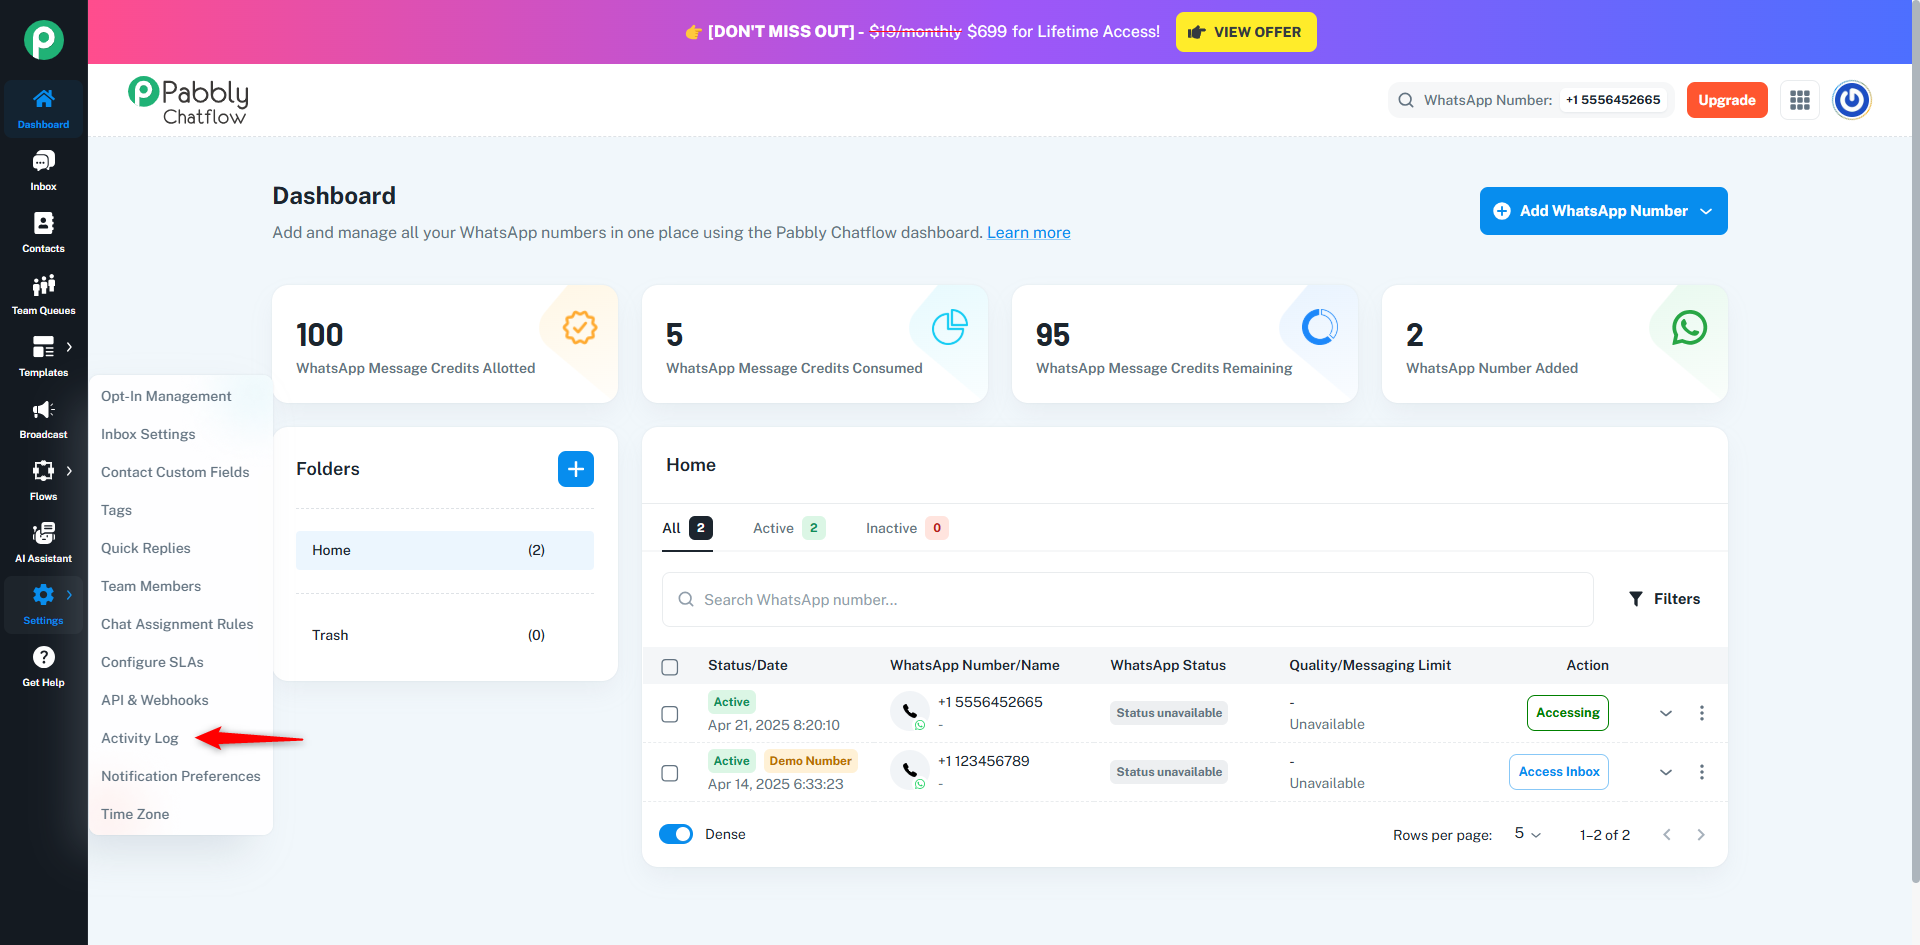Click the Credits Consumed pie icon
1920x945 pixels.
pos(949,327)
